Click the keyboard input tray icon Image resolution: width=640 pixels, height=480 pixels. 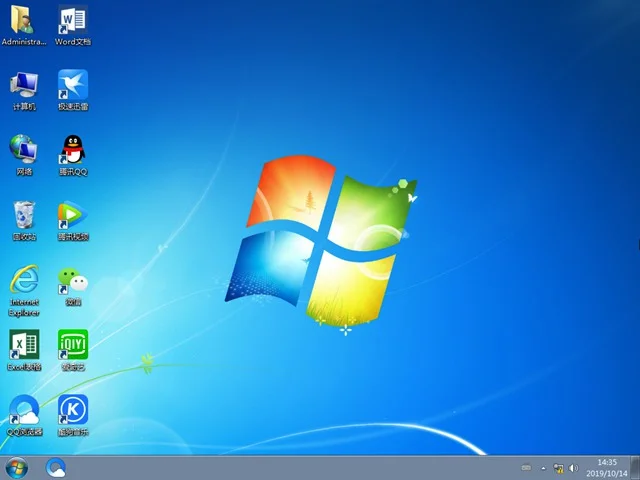tap(527, 468)
